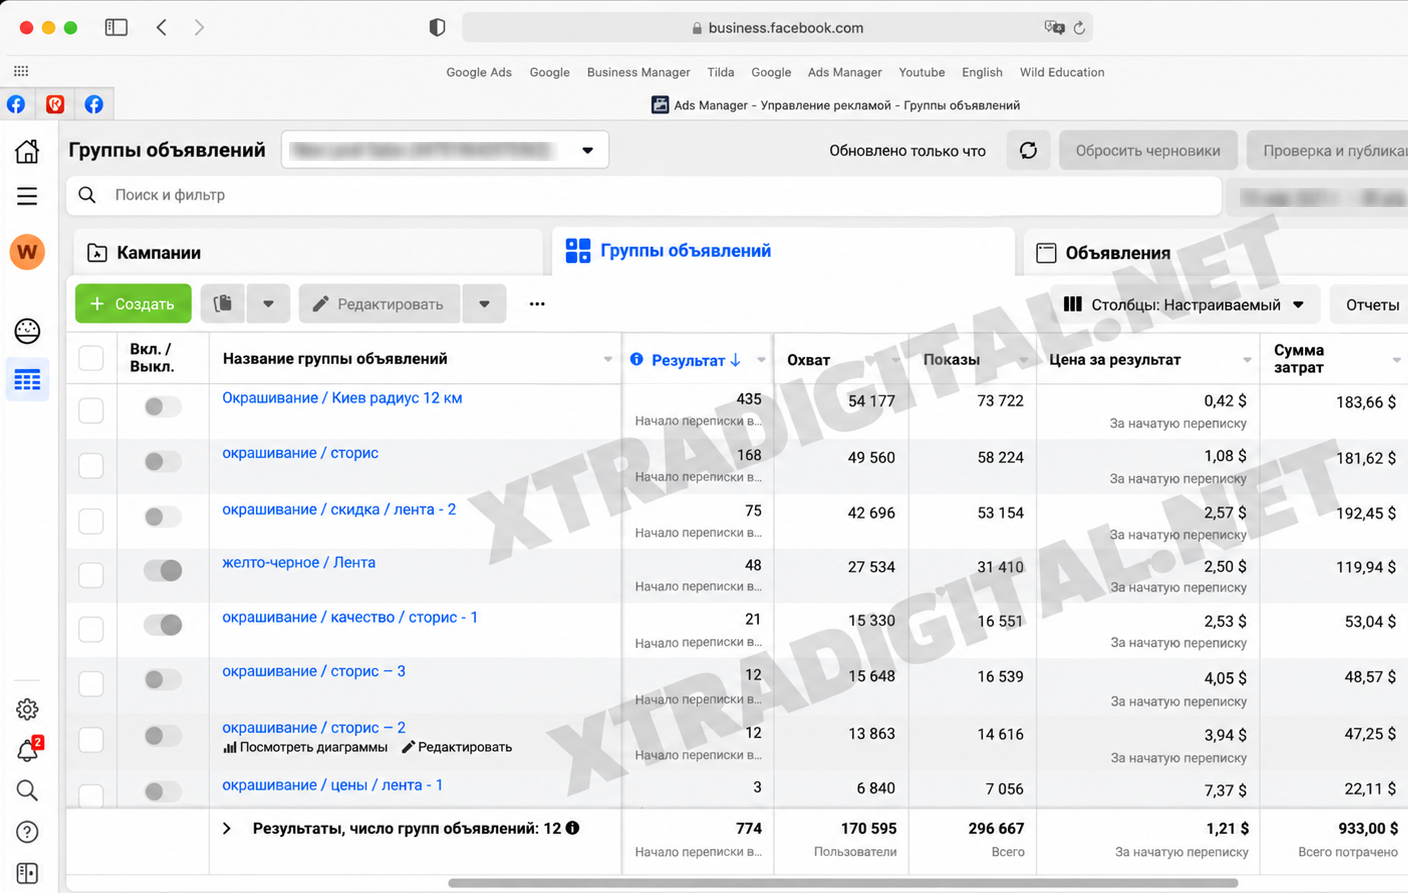Sort by the Показы column header
The width and height of the screenshot is (1408, 893).
pyautogui.click(x=951, y=360)
